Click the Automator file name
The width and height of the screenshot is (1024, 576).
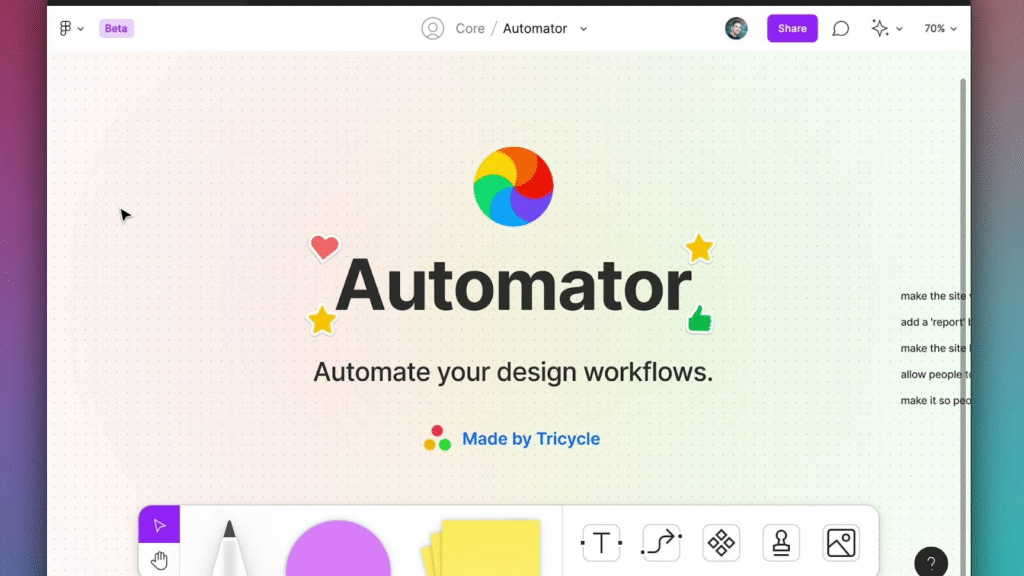click(x=534, y=29)
